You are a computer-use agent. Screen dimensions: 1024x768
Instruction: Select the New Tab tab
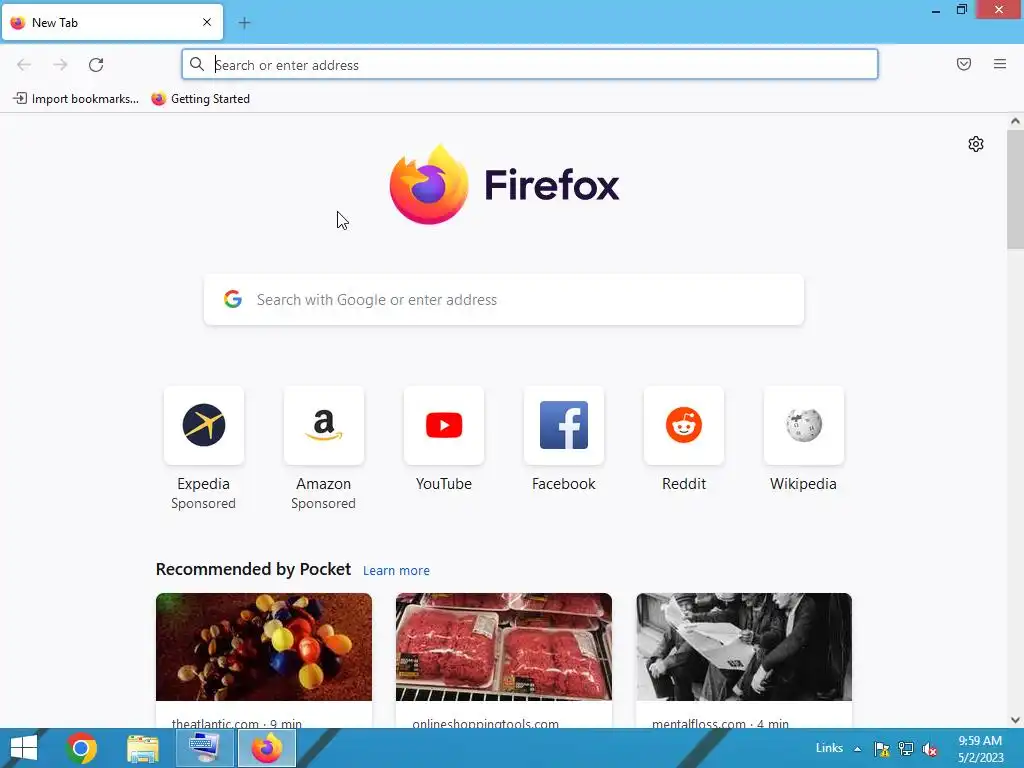pos(112,22)
